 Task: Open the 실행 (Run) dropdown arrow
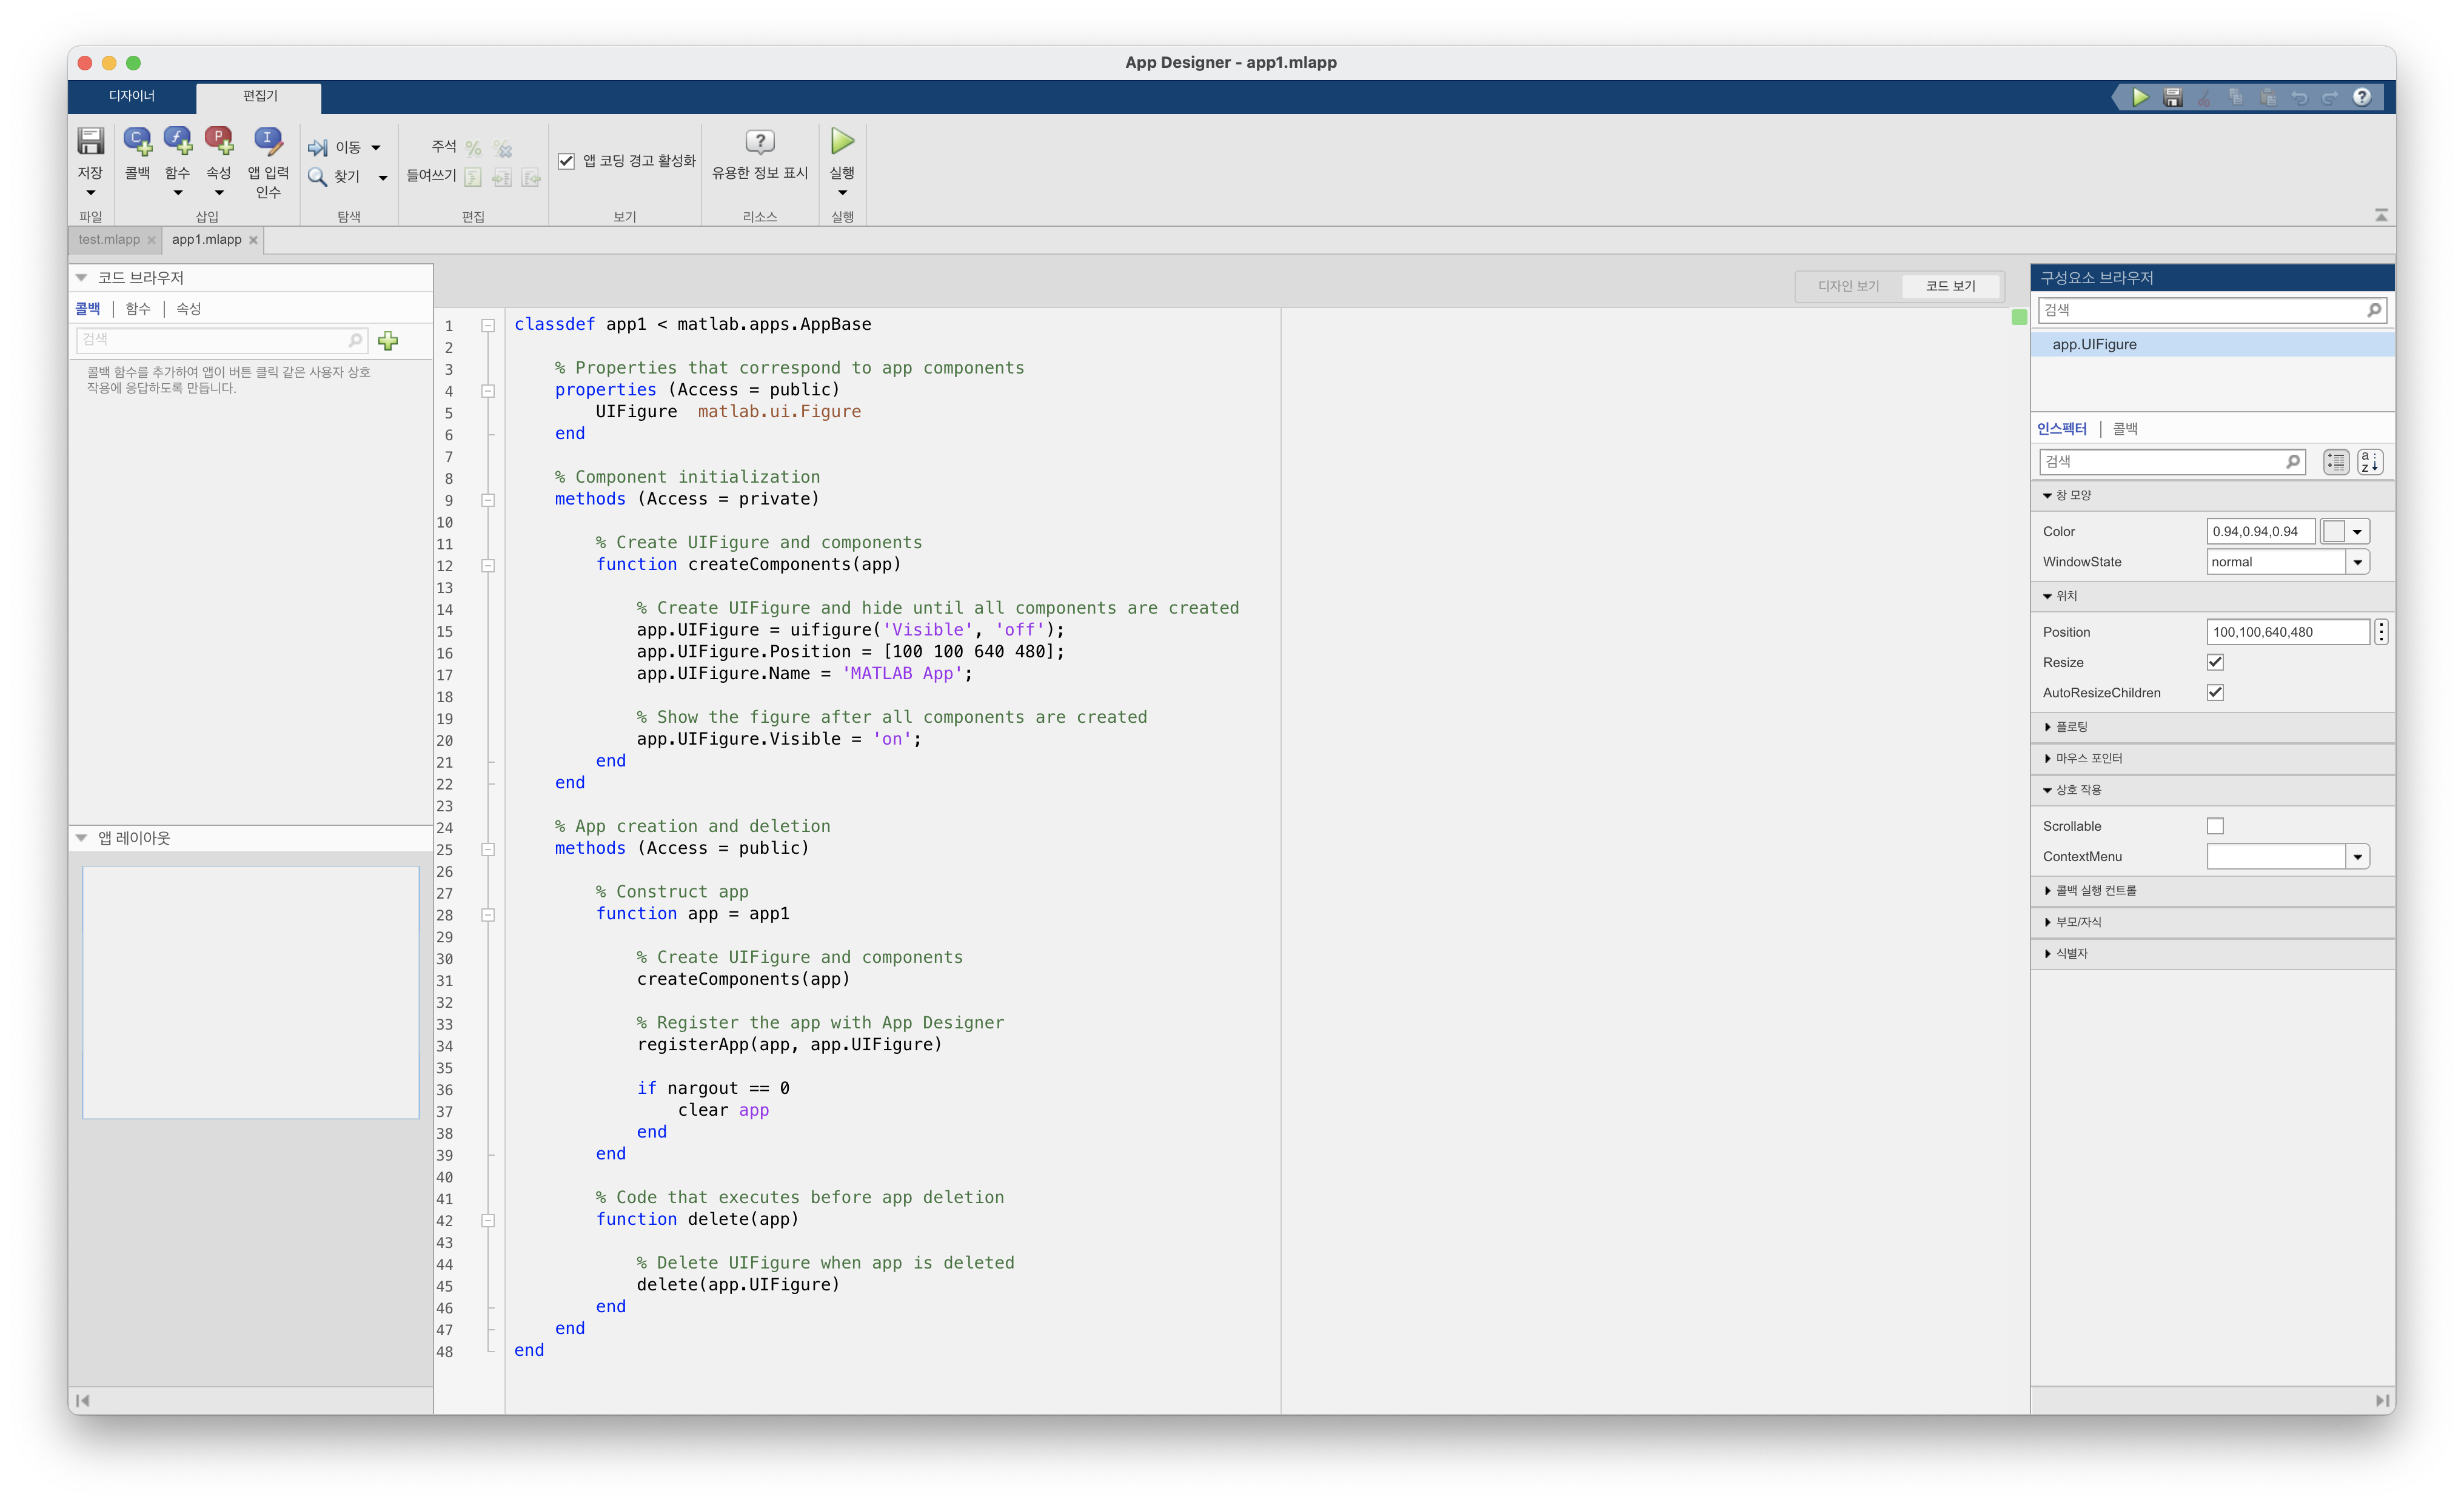(843, 193)
